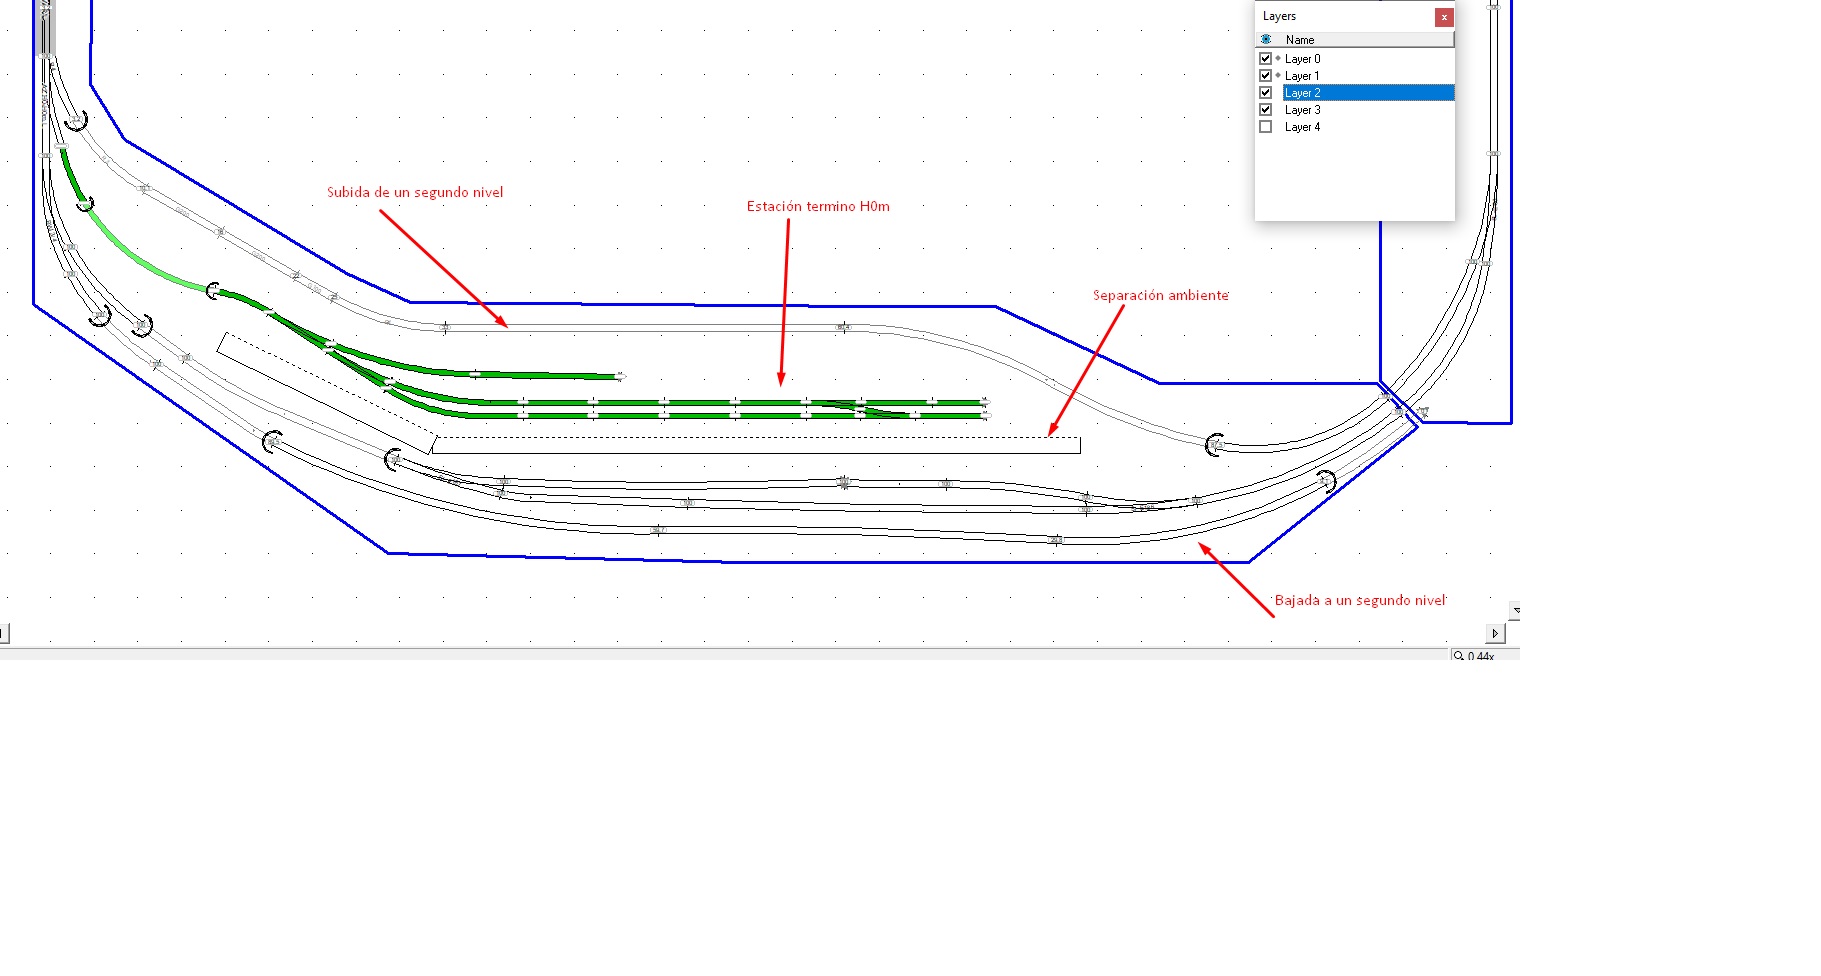Image resolution: width=1821 pixels, height=976 pixels.
Task: Click the horizontal scrollbar right arrow
Action: click(1495, 633)
